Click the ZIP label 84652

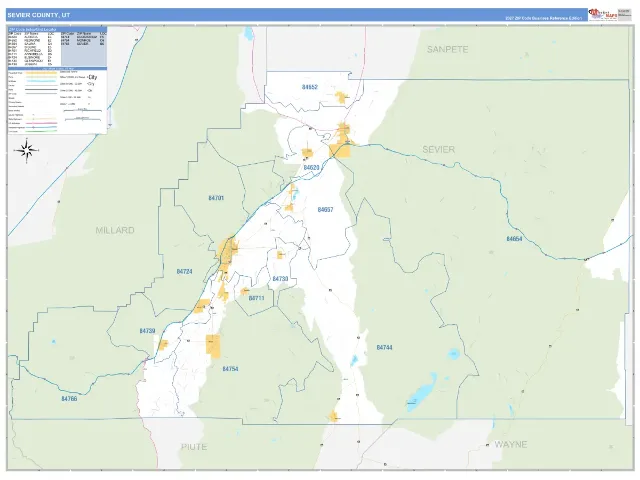[x=310, y=87]
